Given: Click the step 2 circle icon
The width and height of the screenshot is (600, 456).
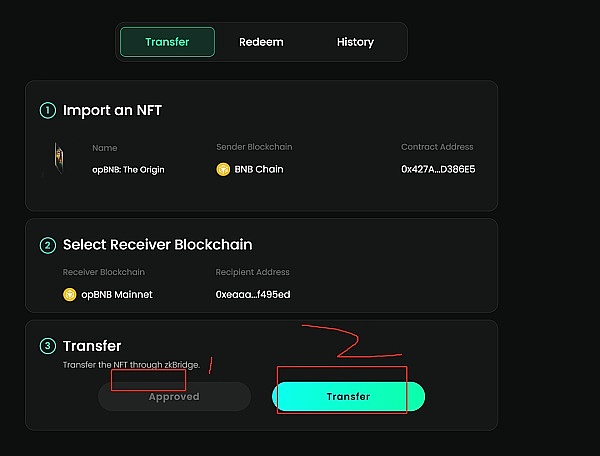Looking at the screenshot, I should click(x=48, y=245).
